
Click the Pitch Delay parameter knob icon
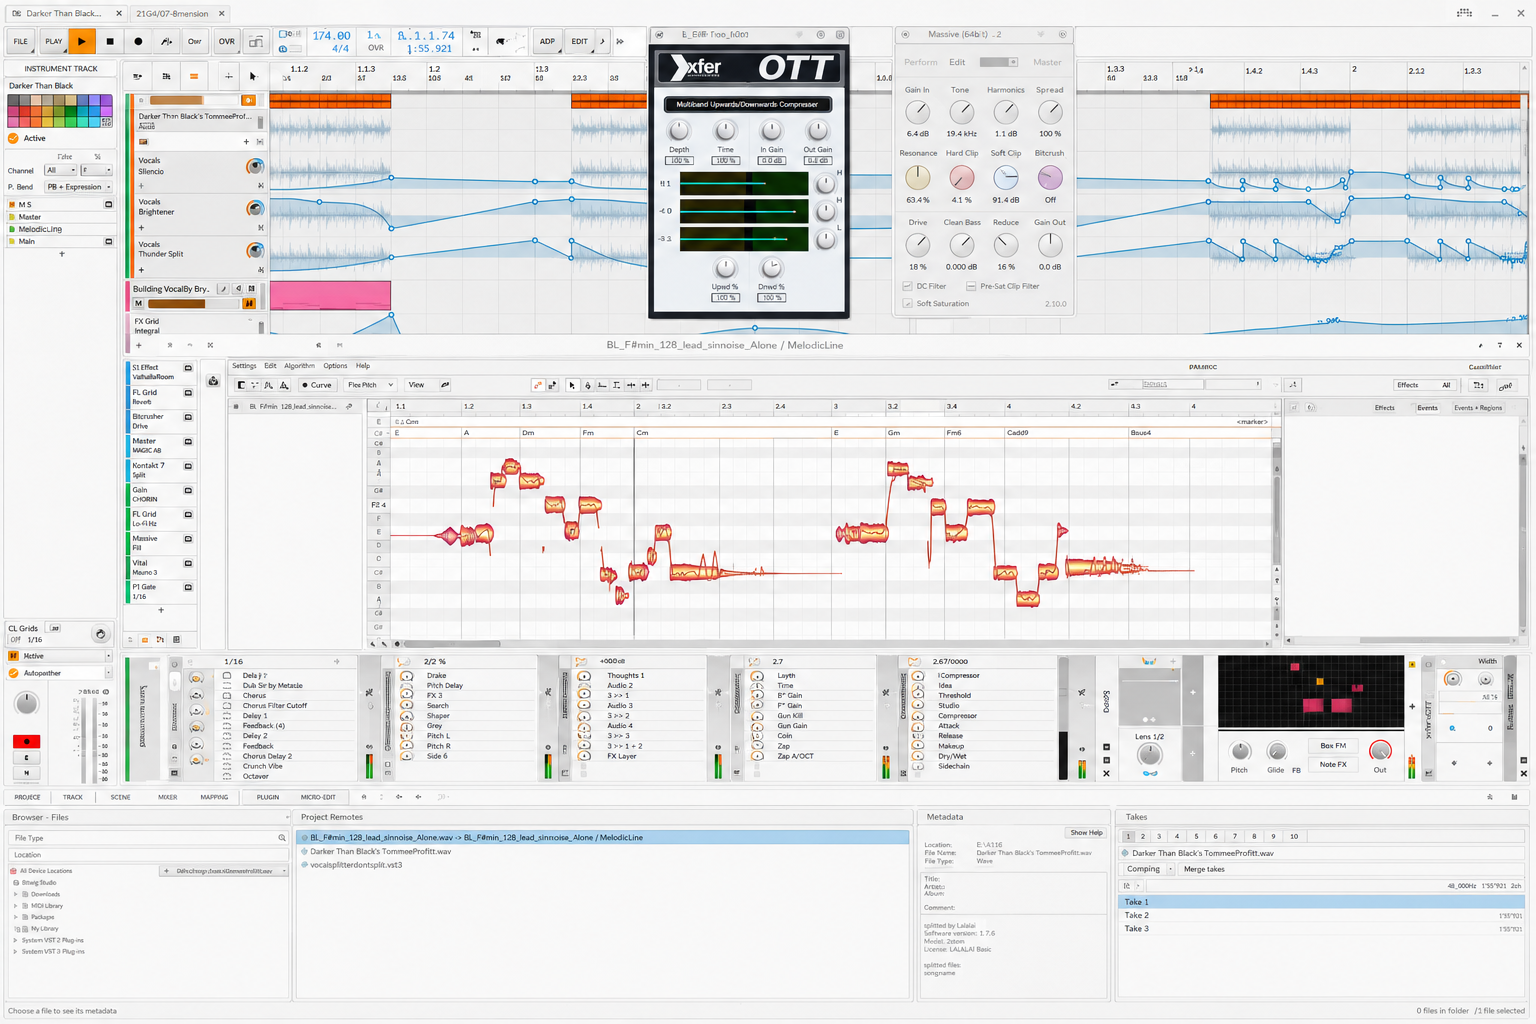[407, 686]
